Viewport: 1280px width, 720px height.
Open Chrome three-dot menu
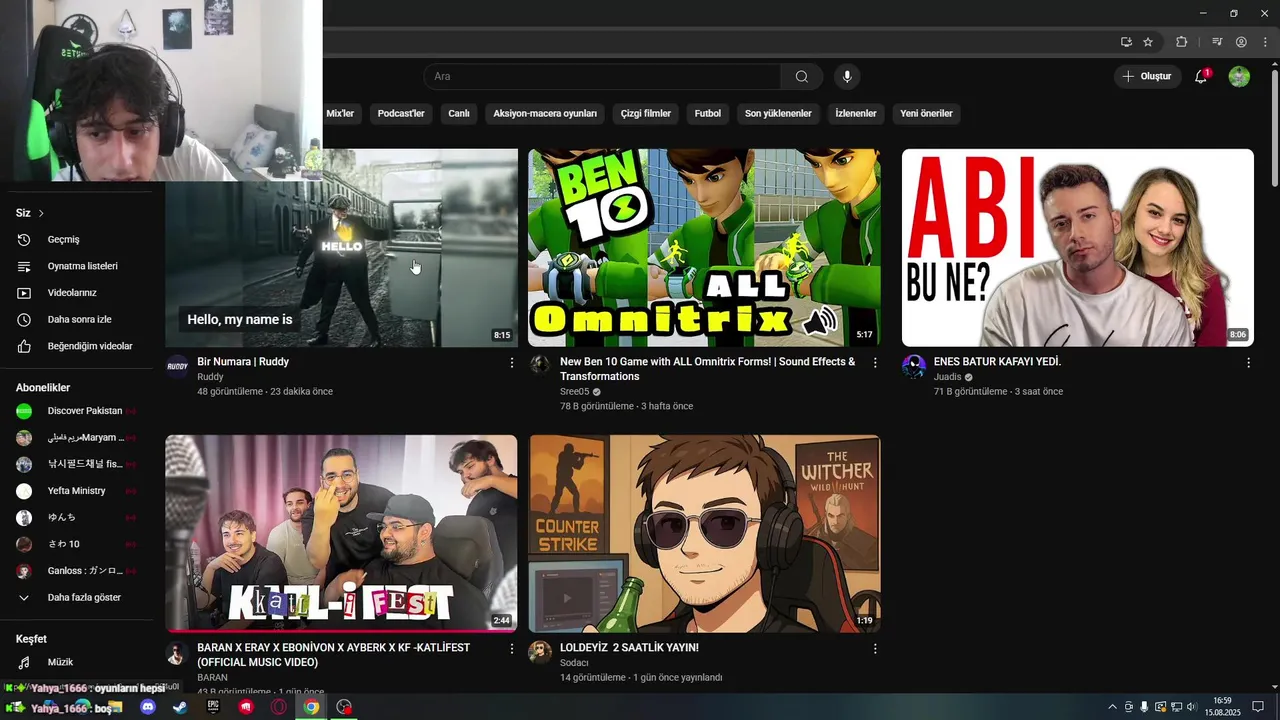(x=1264, y=42)
